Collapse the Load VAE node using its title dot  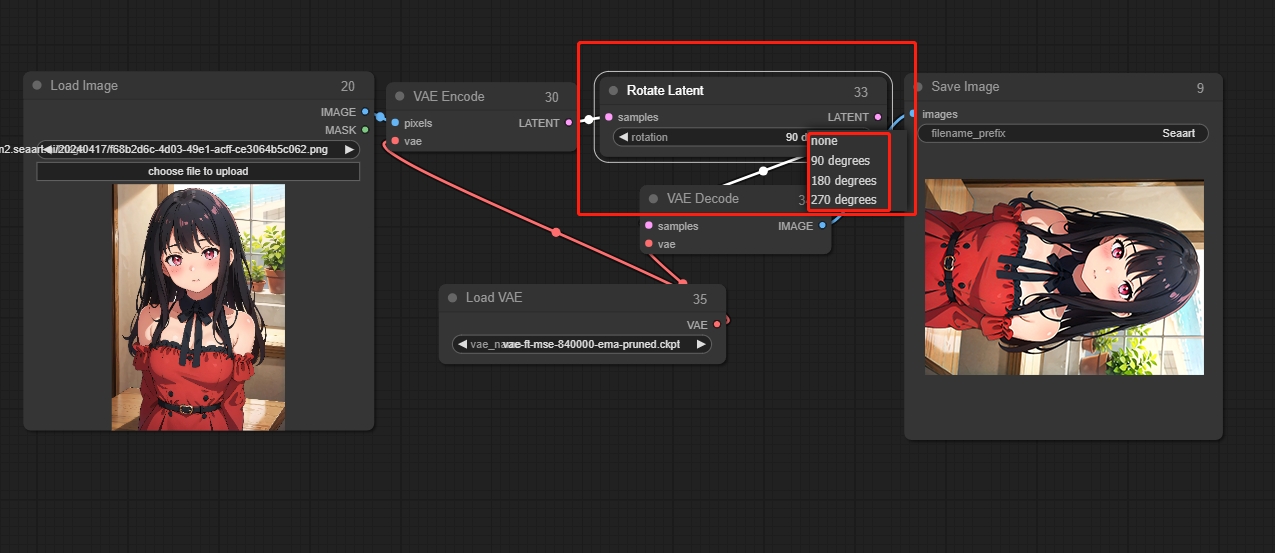[452, 298]
